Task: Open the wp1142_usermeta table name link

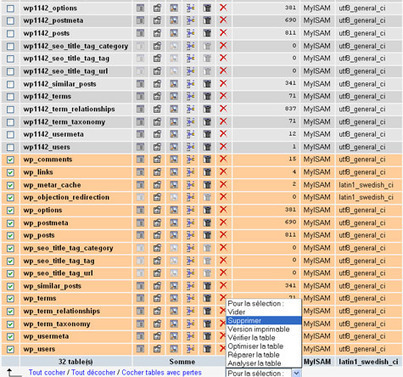Action: click(x=54, y=134)
